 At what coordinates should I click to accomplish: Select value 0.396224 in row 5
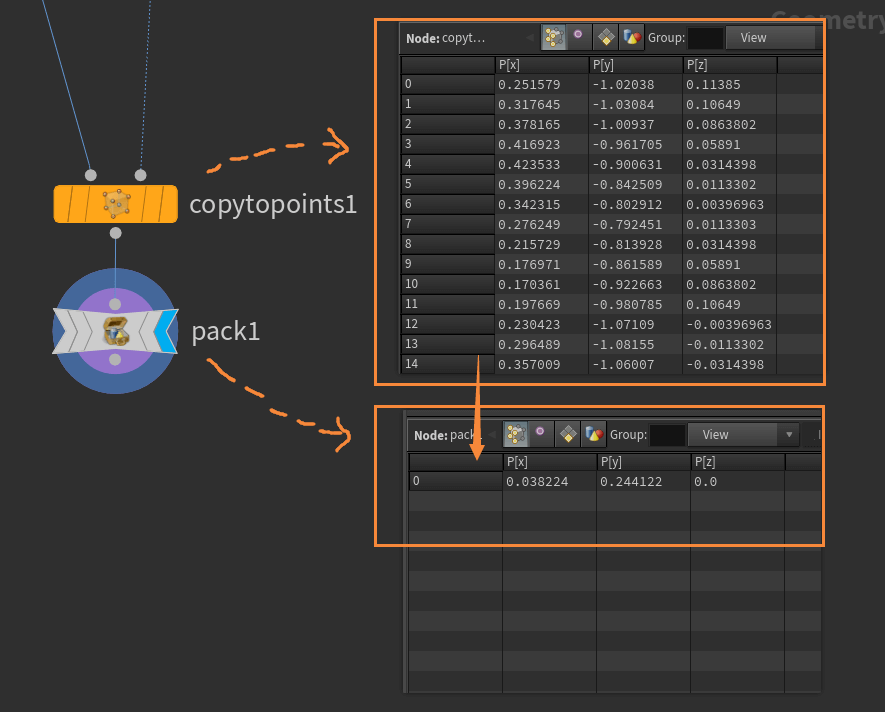tap(529, 185)
